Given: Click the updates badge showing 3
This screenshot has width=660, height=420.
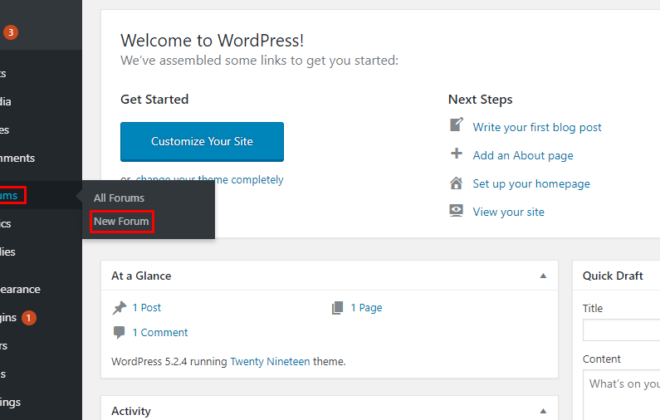Looking at the screenshot, I should [11, 32].
